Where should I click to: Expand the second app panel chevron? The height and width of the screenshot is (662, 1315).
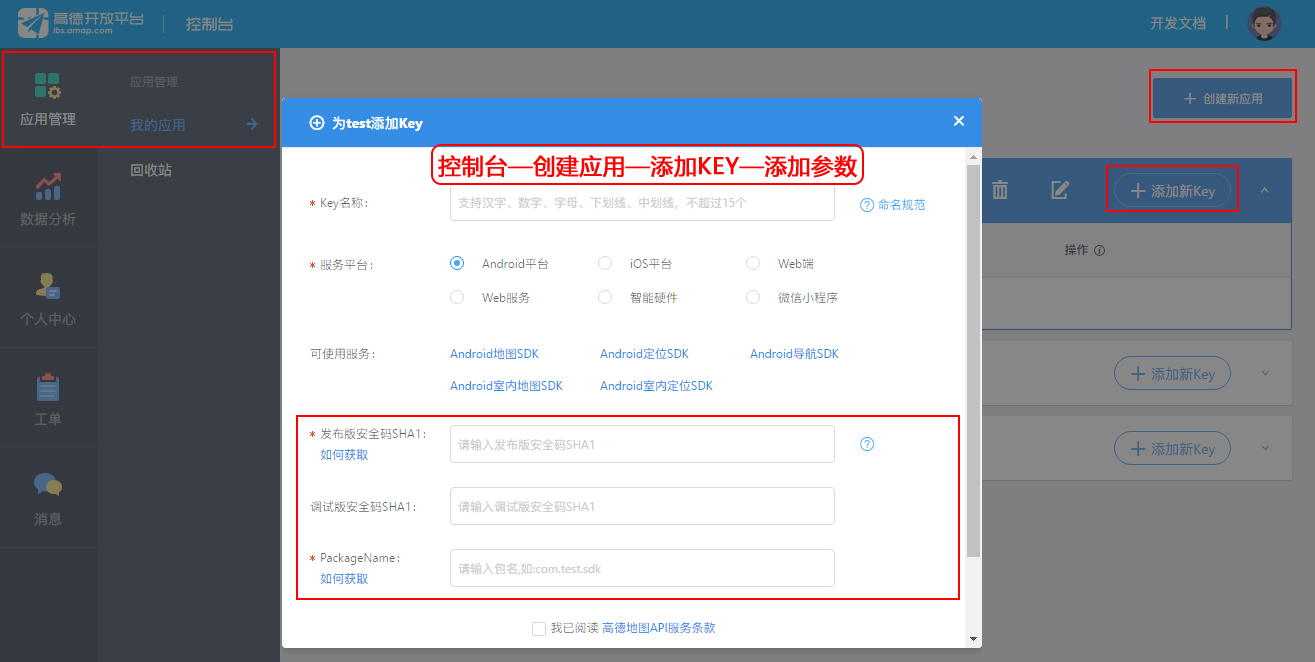point(1264,373)
